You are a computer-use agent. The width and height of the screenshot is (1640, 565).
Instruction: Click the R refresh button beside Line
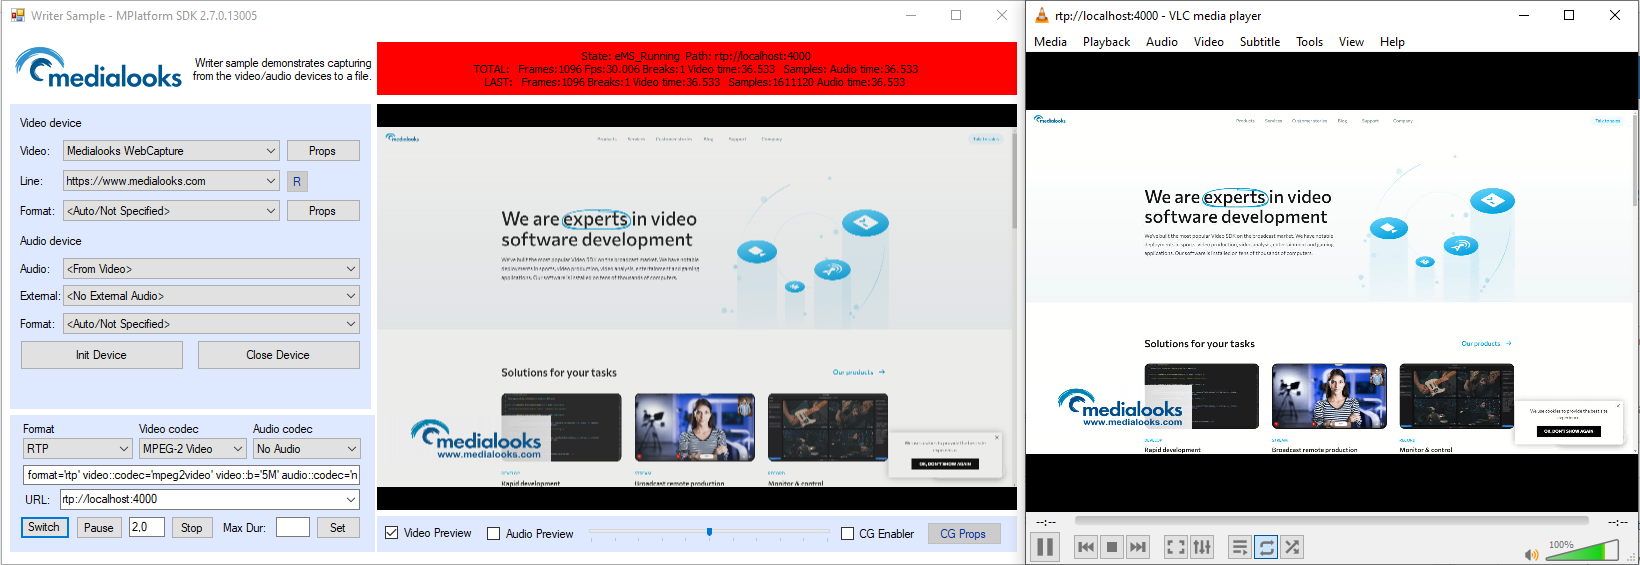[296, 181]
